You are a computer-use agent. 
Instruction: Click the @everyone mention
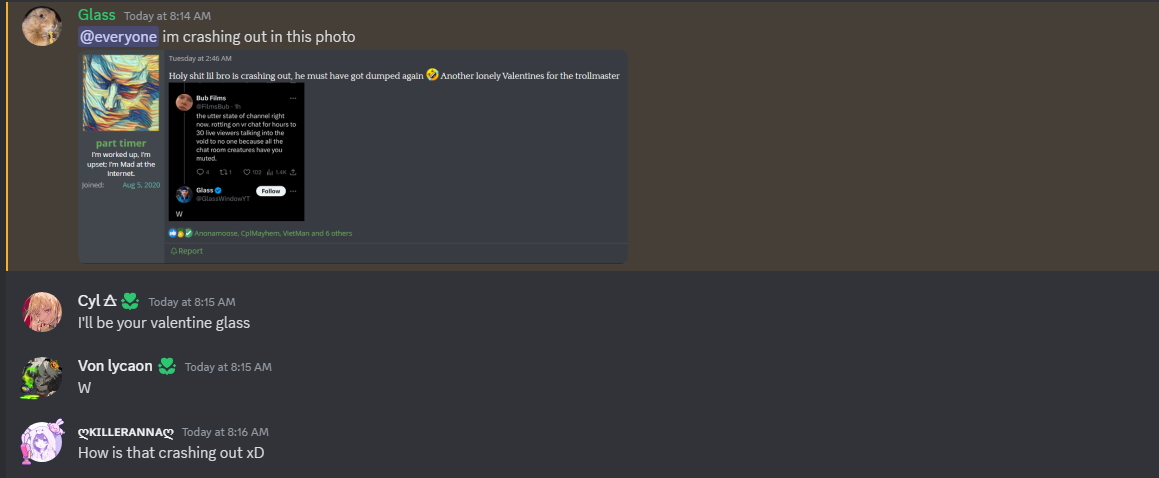coord(118,36)
